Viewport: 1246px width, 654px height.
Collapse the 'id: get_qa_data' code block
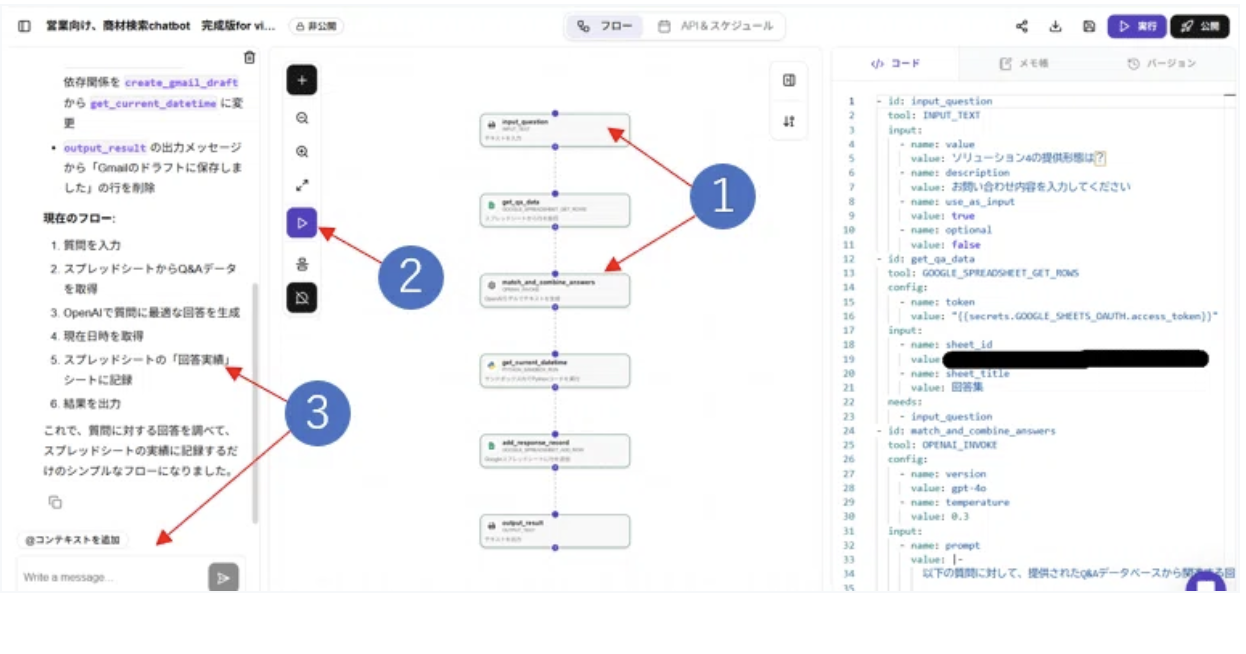878,258
